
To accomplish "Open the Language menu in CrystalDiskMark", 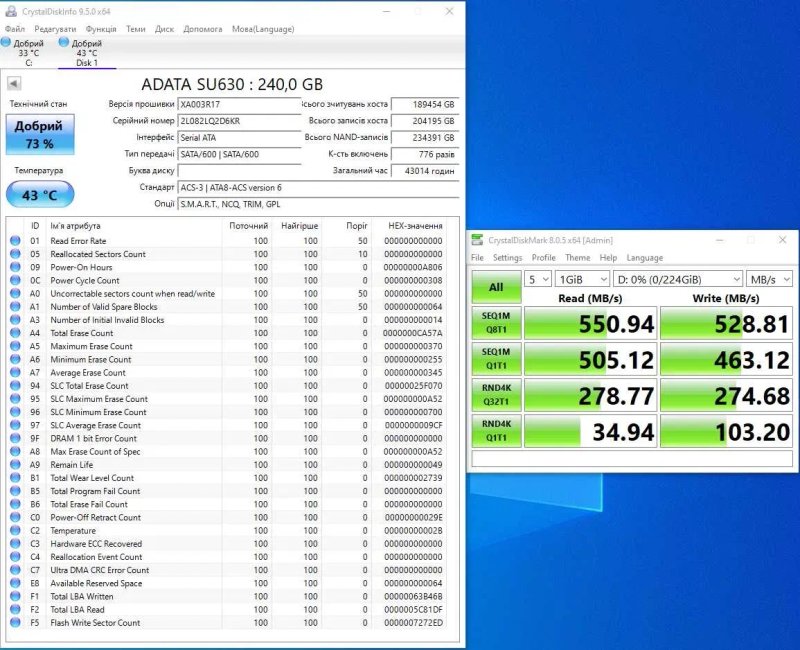I will [x=645, y=258].
